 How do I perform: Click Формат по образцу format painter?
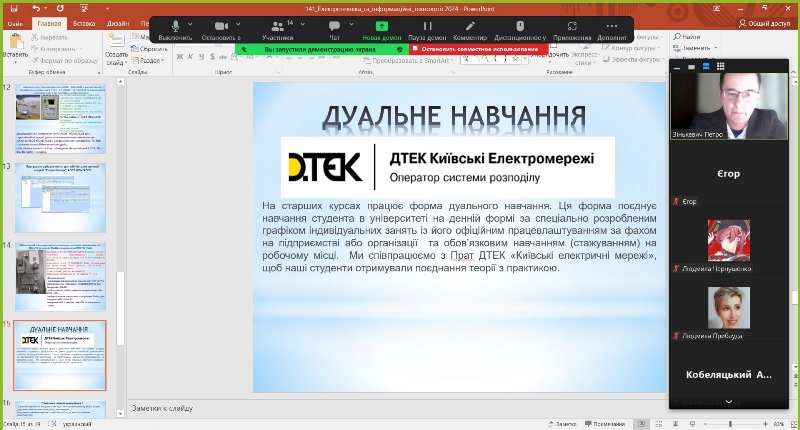(64, 60)
